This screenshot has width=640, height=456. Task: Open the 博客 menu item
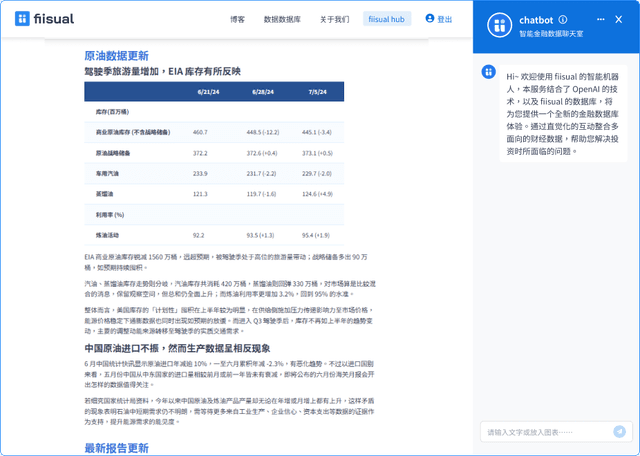(237, 19)
